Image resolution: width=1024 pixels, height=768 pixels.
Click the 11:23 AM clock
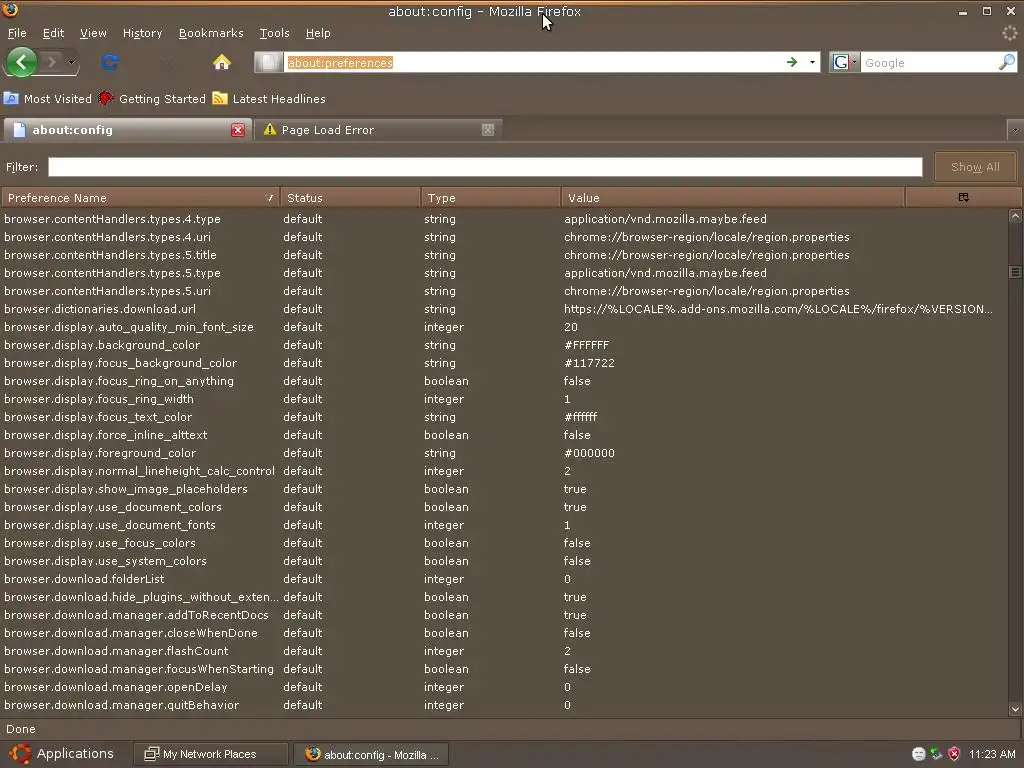992,754
